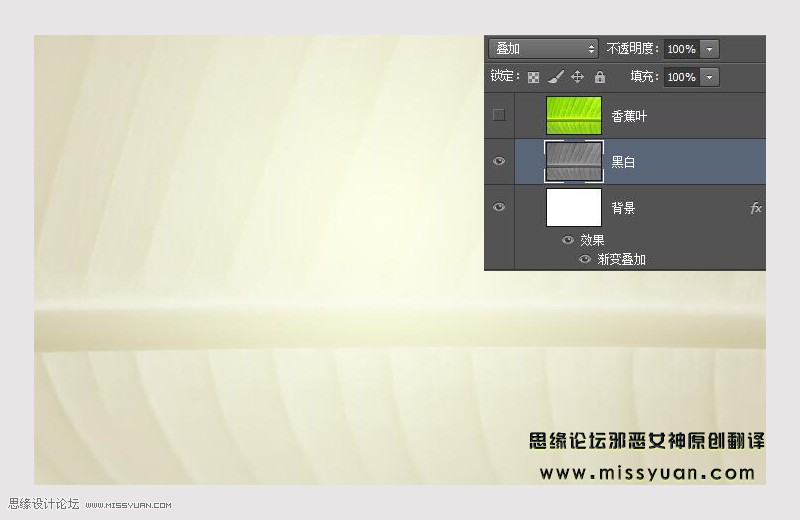Screen dimensions: 800x520
Task: Select the 香蕉叶 layer name
Action: point(629,116)
